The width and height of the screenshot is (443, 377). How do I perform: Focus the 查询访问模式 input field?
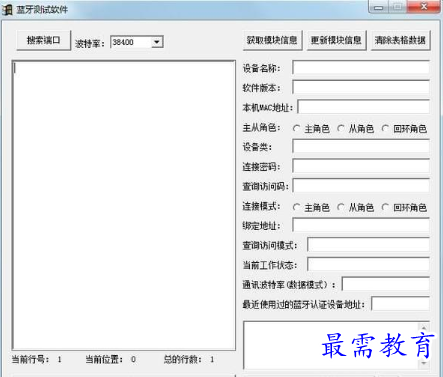point(368,245)
